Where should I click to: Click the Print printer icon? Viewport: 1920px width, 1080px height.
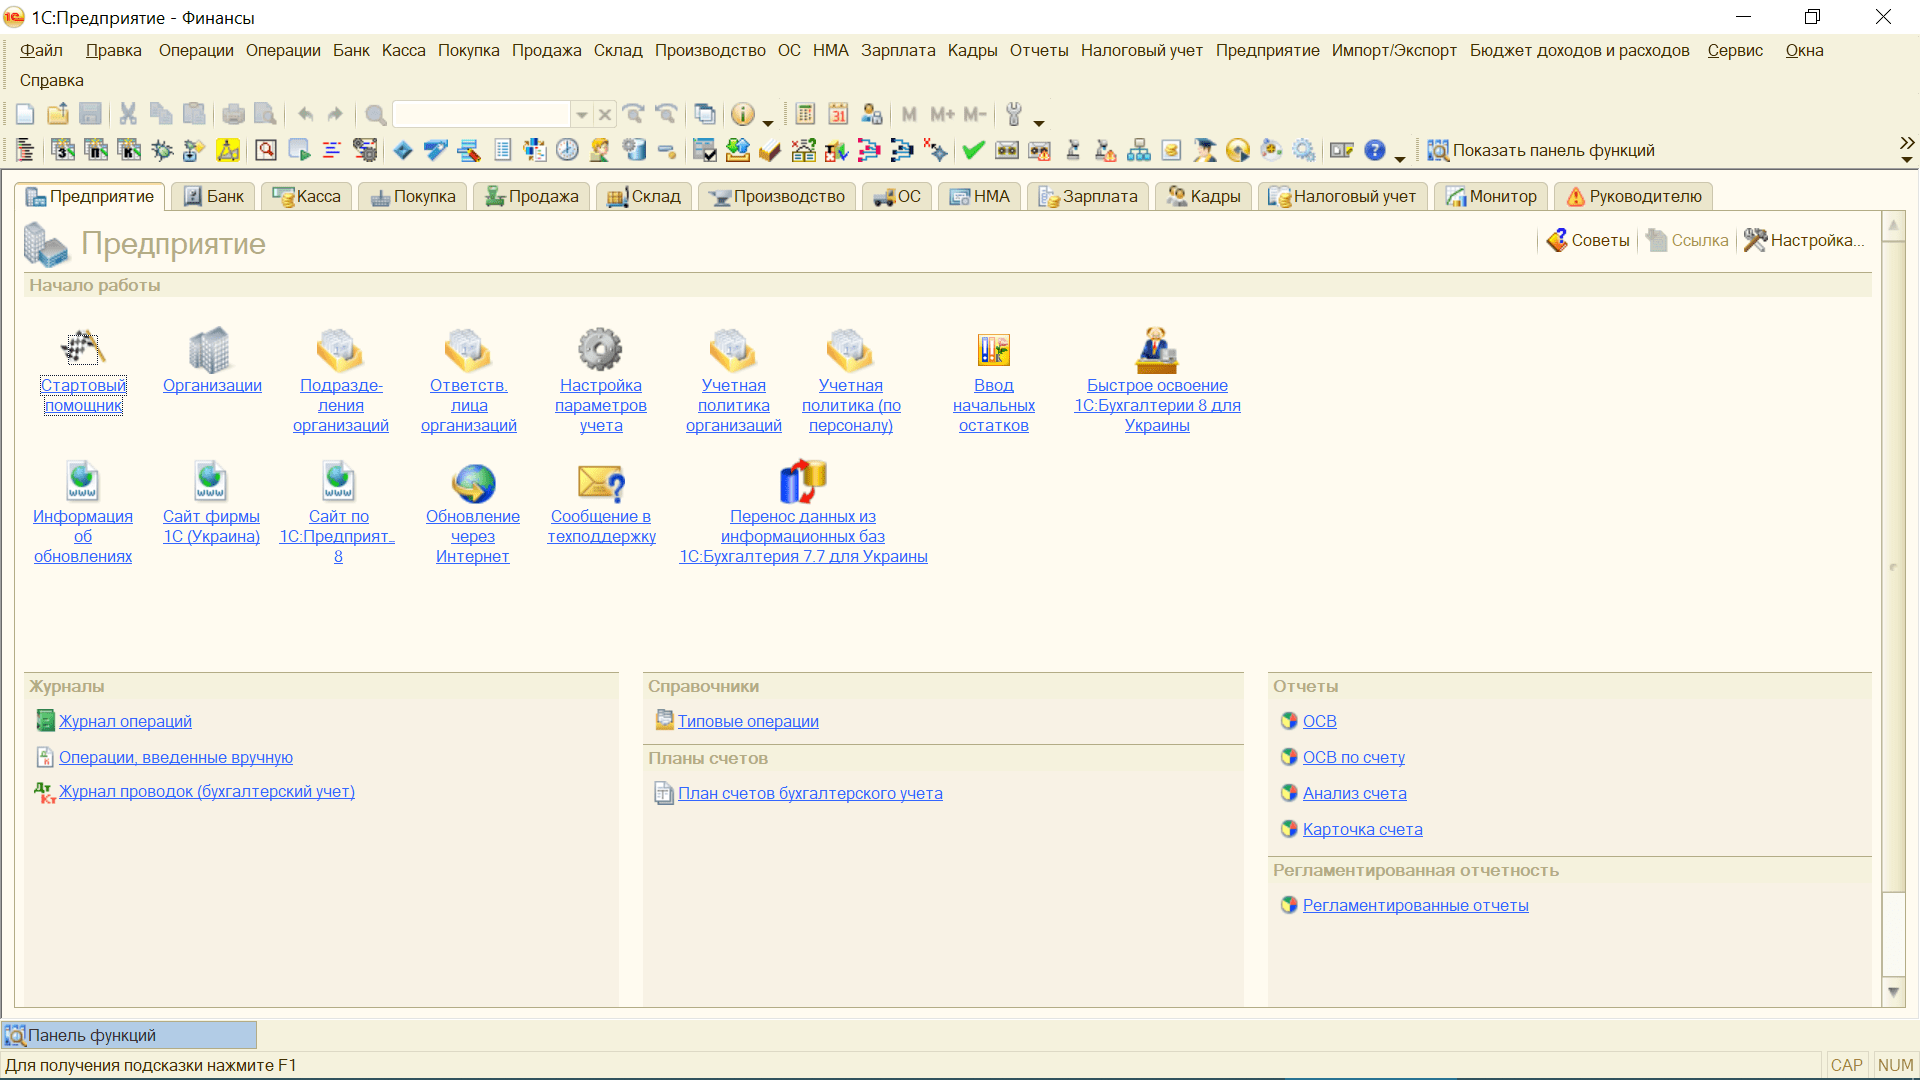click(233, 114)
